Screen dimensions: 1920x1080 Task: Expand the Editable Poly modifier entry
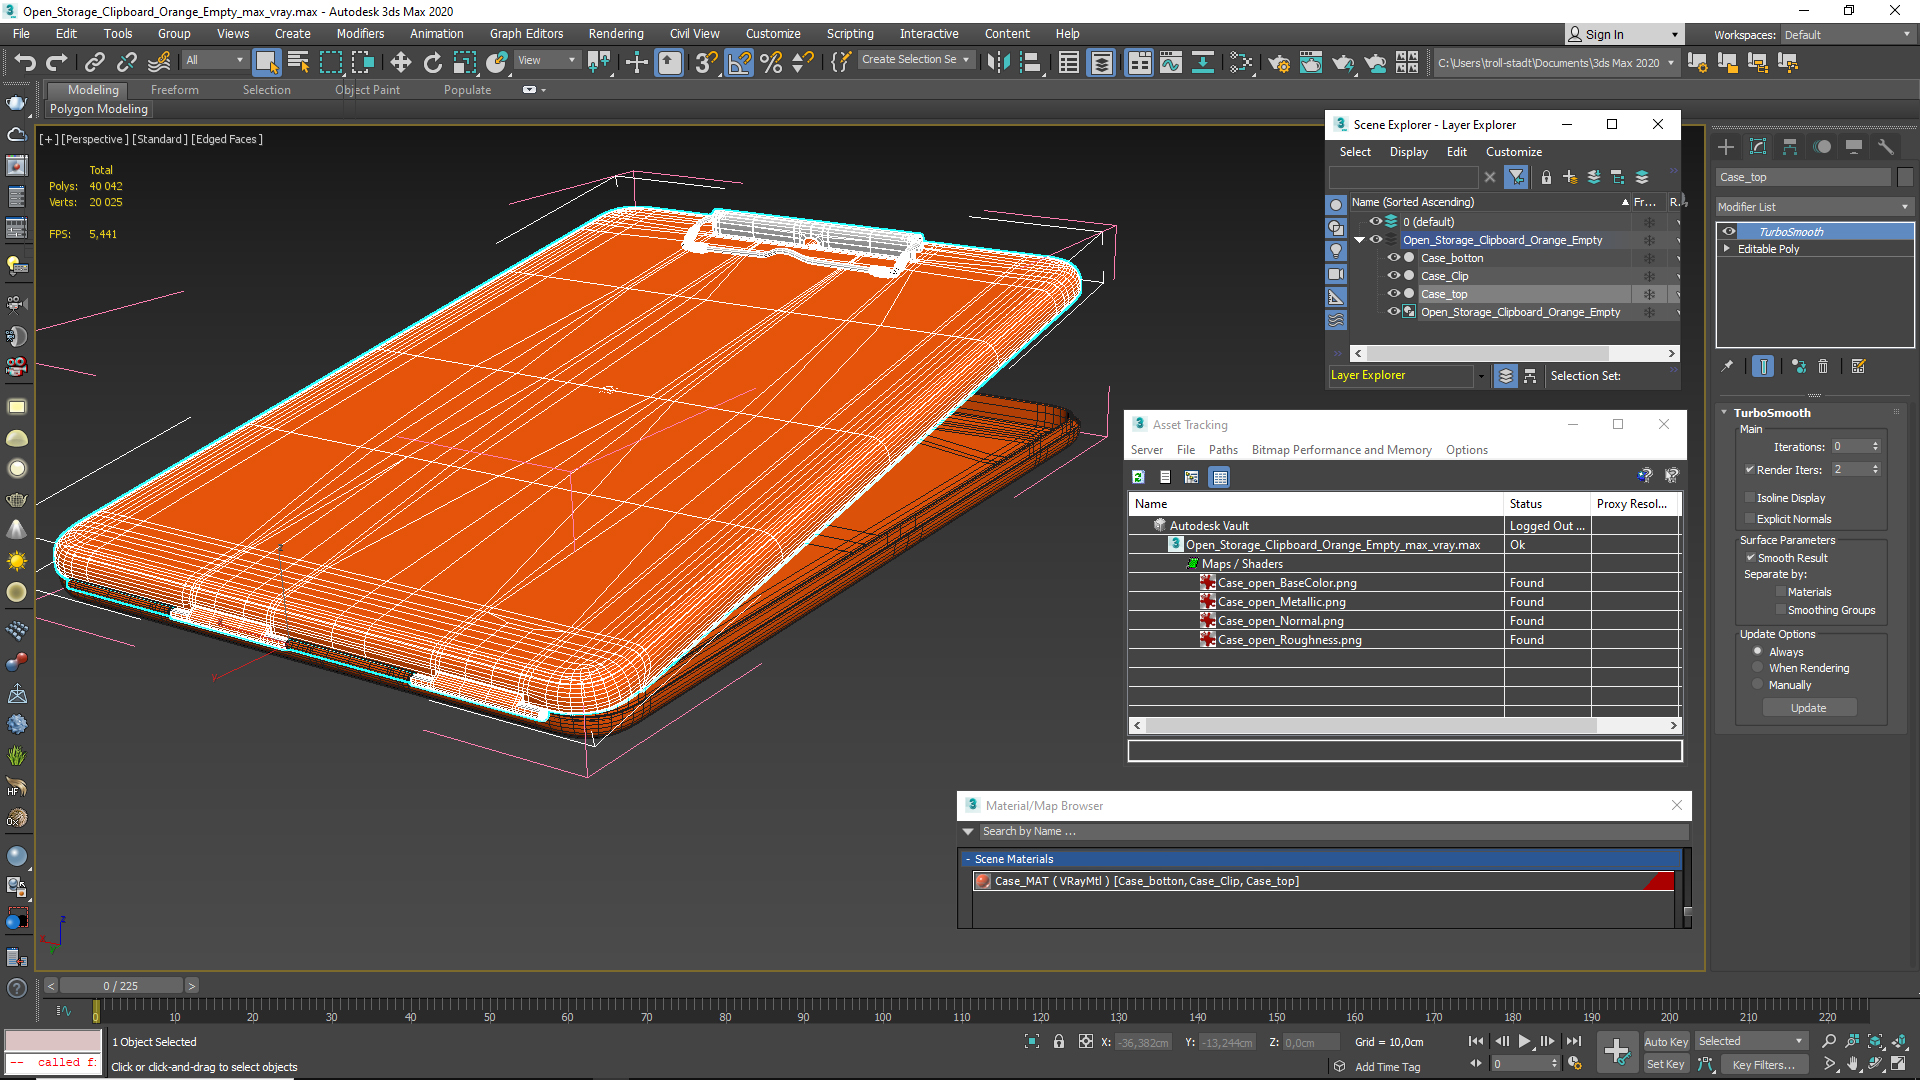1727,249
